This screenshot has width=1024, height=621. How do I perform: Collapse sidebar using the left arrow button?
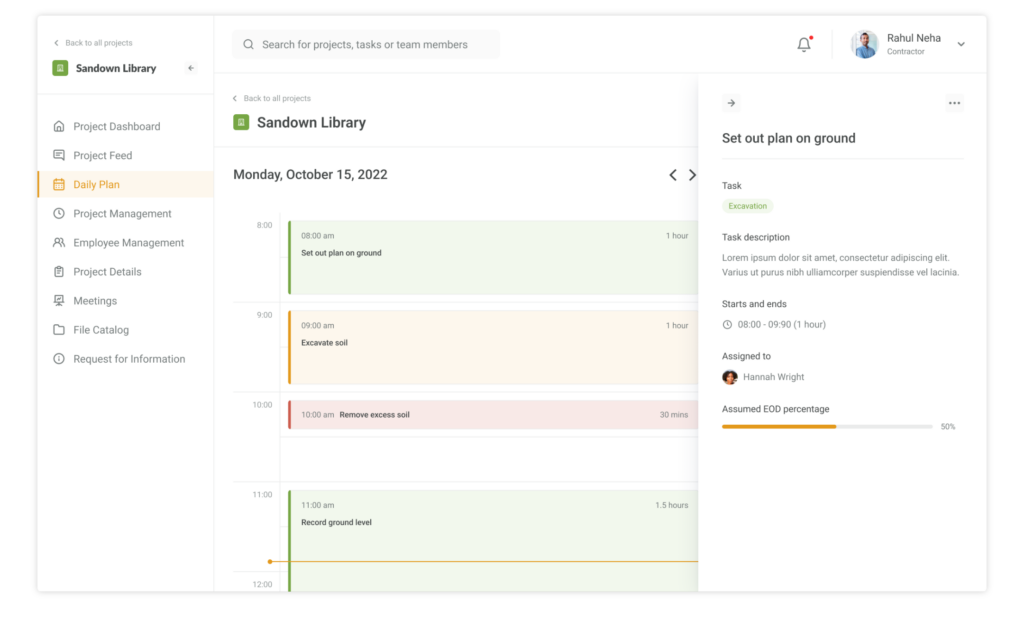click(x=191, y=68)
